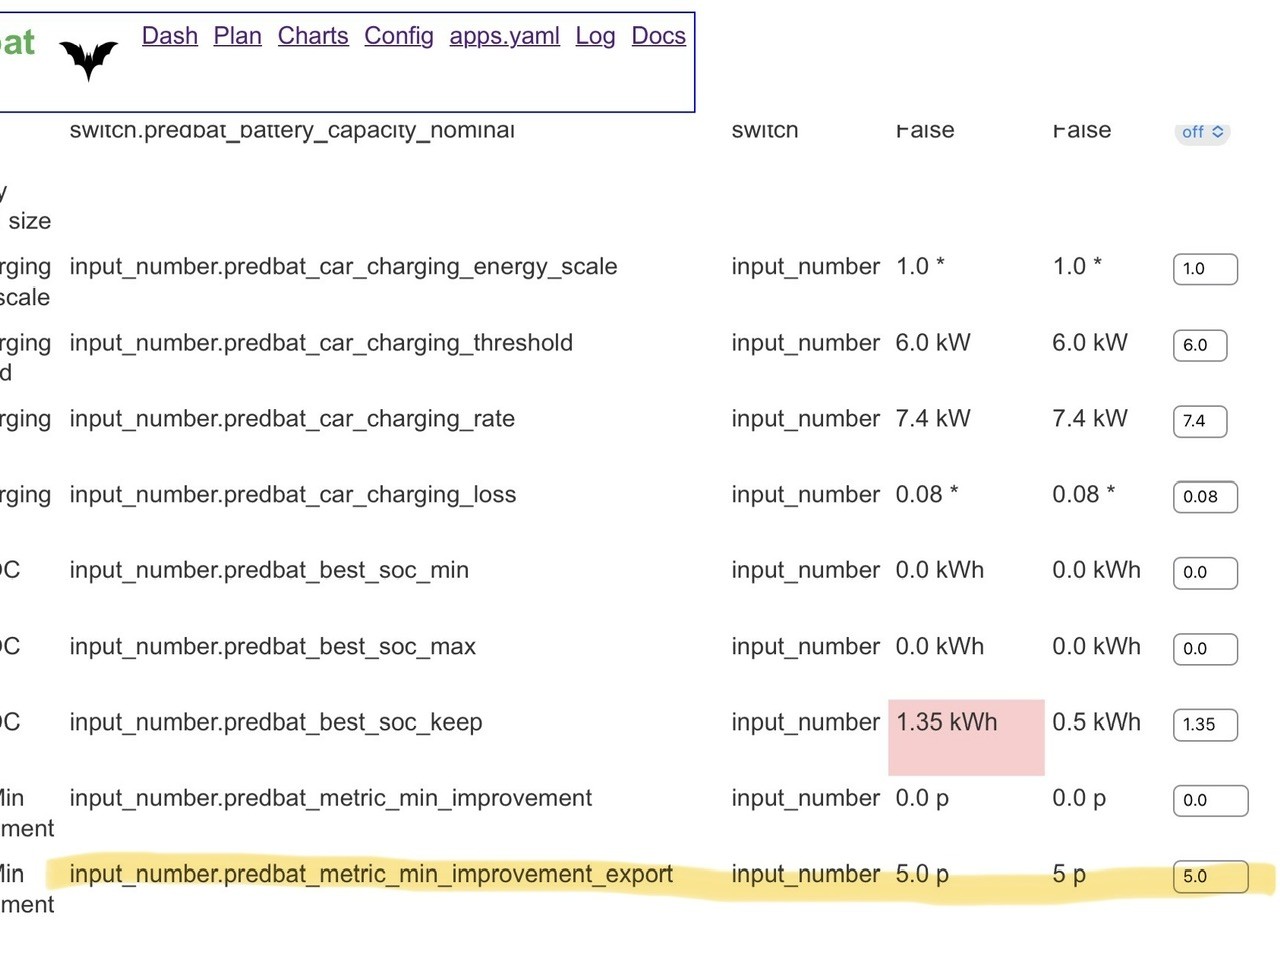
Task: Edit the car_charging_energy_scale value field
Action: [1205, 269]
